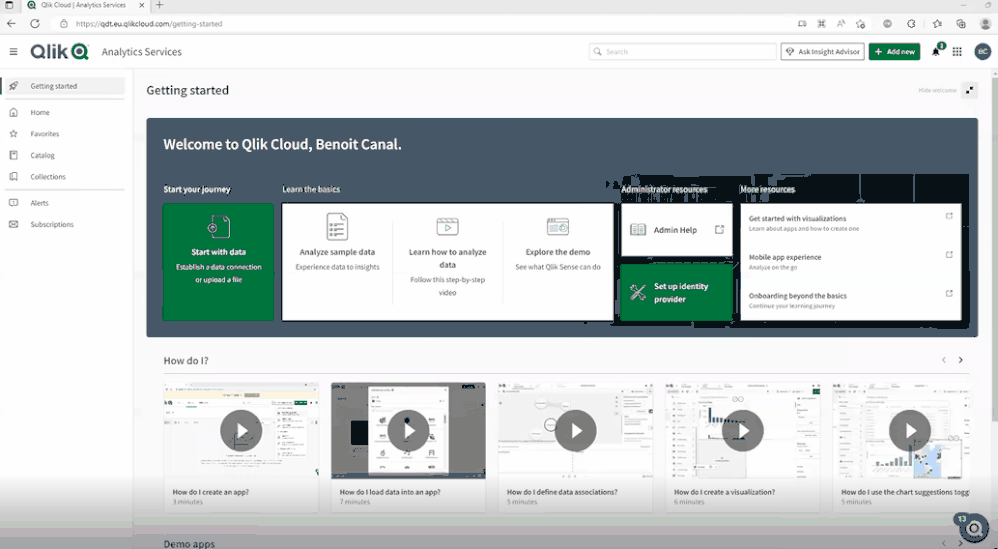Click the Analyze sample data title

pos(337,252)
